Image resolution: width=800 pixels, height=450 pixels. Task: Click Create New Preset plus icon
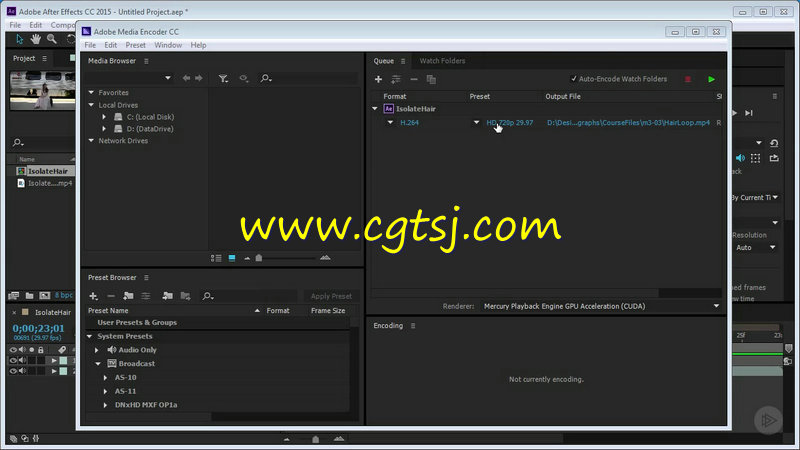(x=93, y=296)
